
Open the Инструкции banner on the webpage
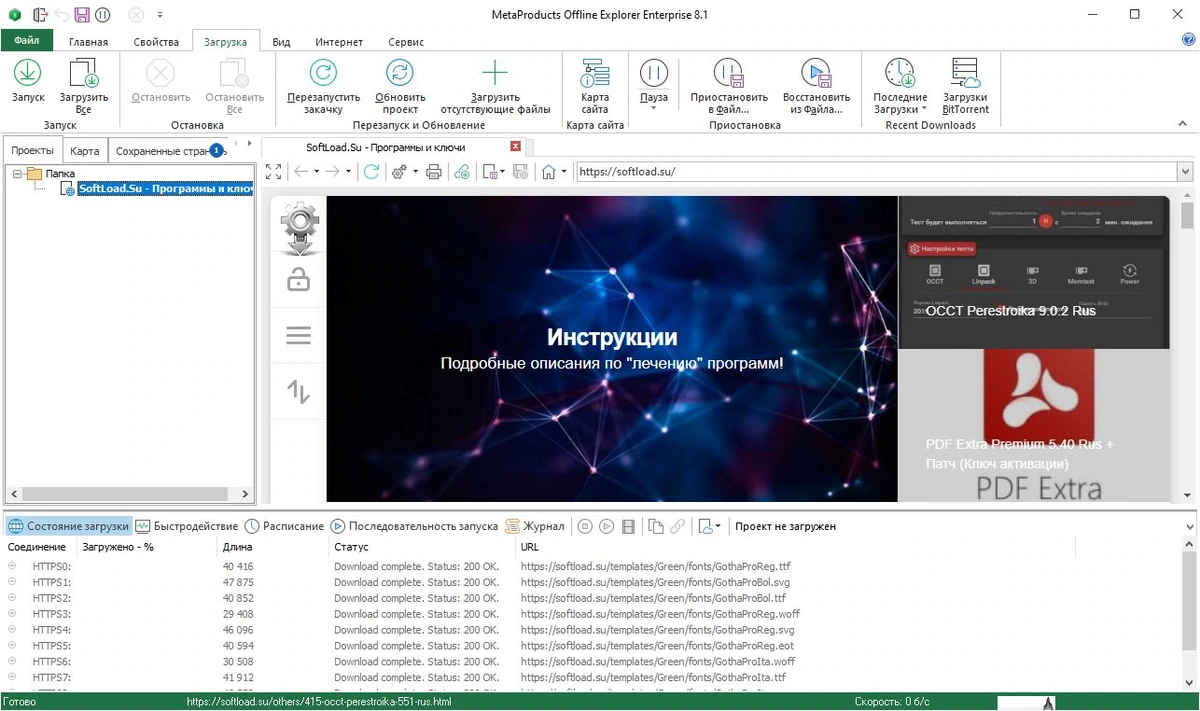coord(612,349)
